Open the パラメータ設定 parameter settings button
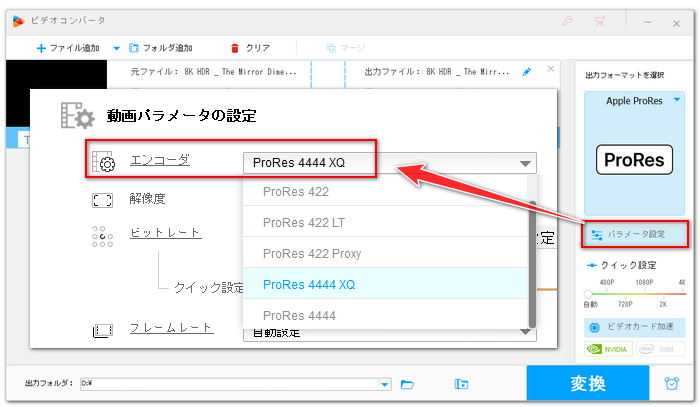Viewport: 700px width, 407px height. pyautogui.click(x=636, y=235)
